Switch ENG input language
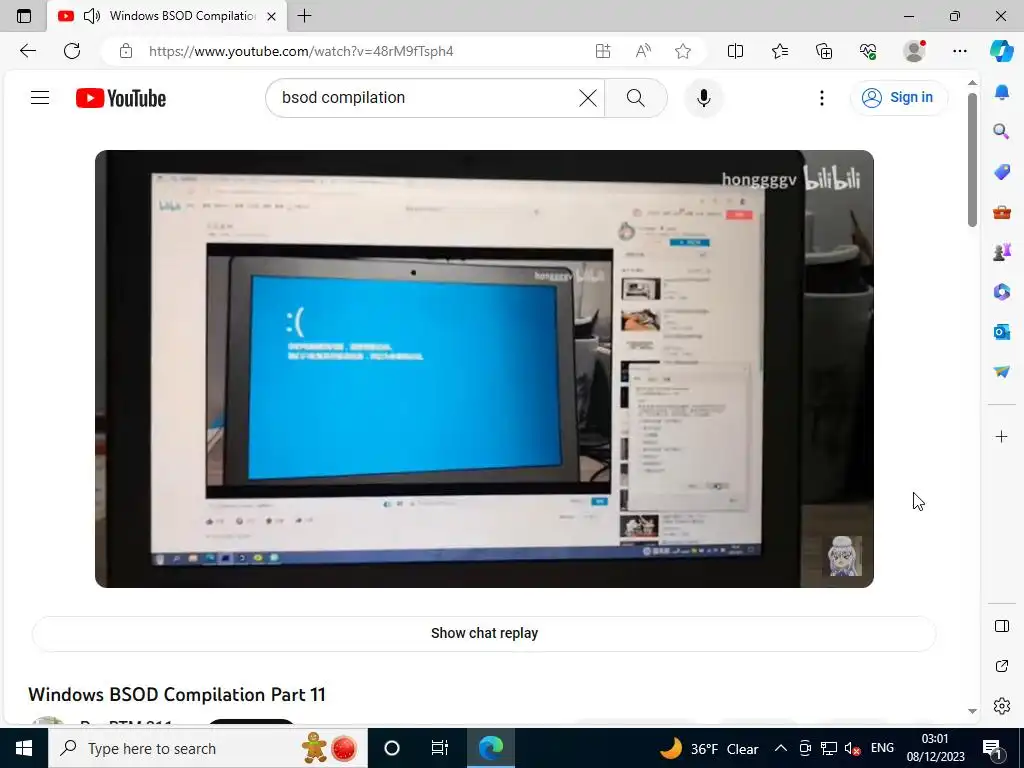 882,748
